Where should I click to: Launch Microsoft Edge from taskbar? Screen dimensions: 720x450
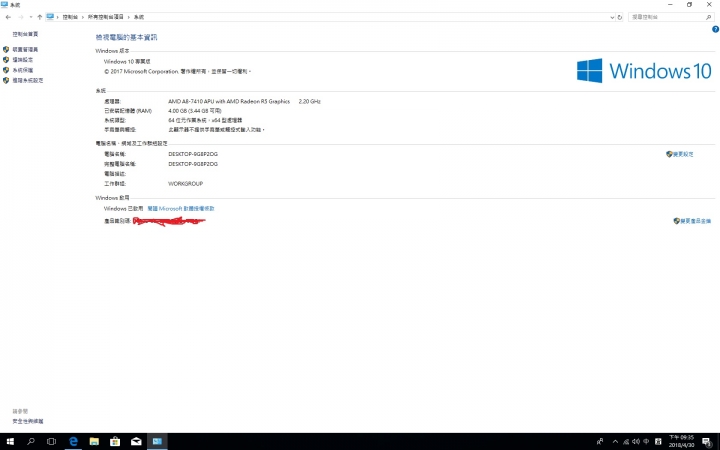pos(73,441)
